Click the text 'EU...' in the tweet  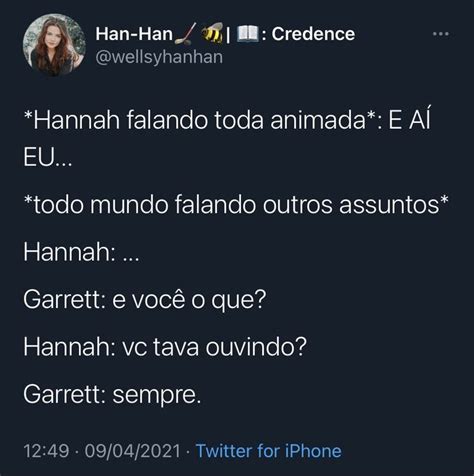pyautogui.click(x=47, y=156)
